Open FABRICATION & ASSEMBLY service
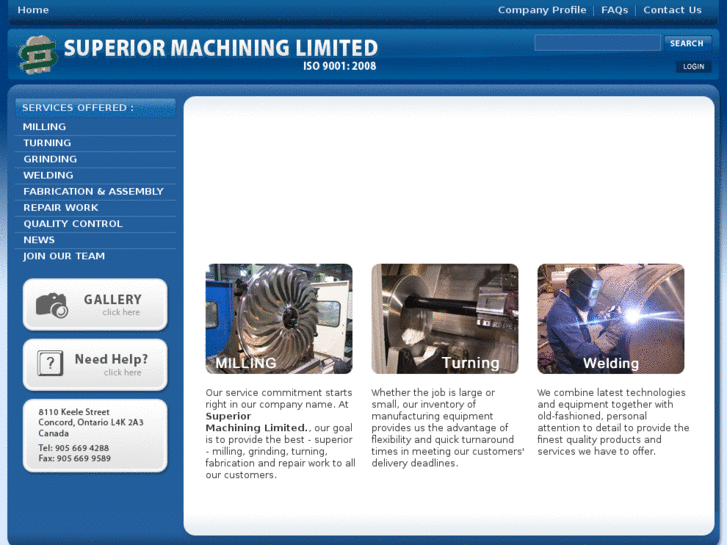727x545 pixels. point(93,192)
